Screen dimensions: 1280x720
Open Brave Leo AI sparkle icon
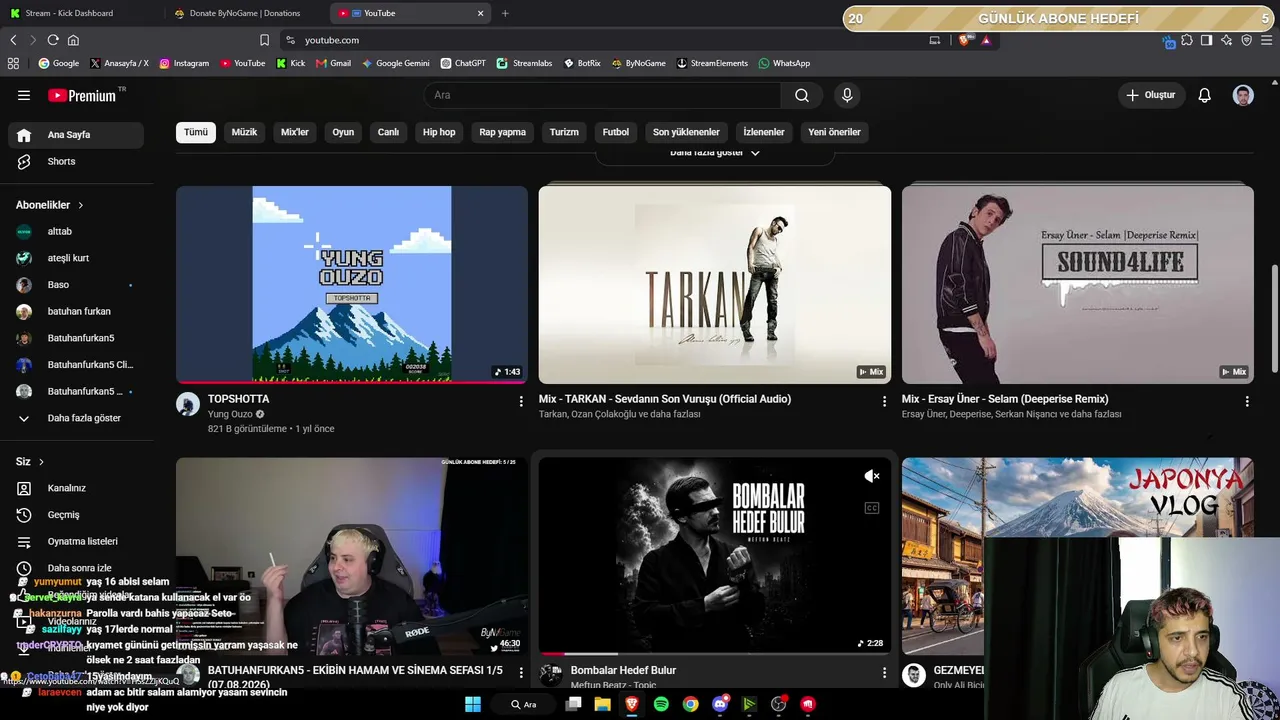tap(1227, 40)
